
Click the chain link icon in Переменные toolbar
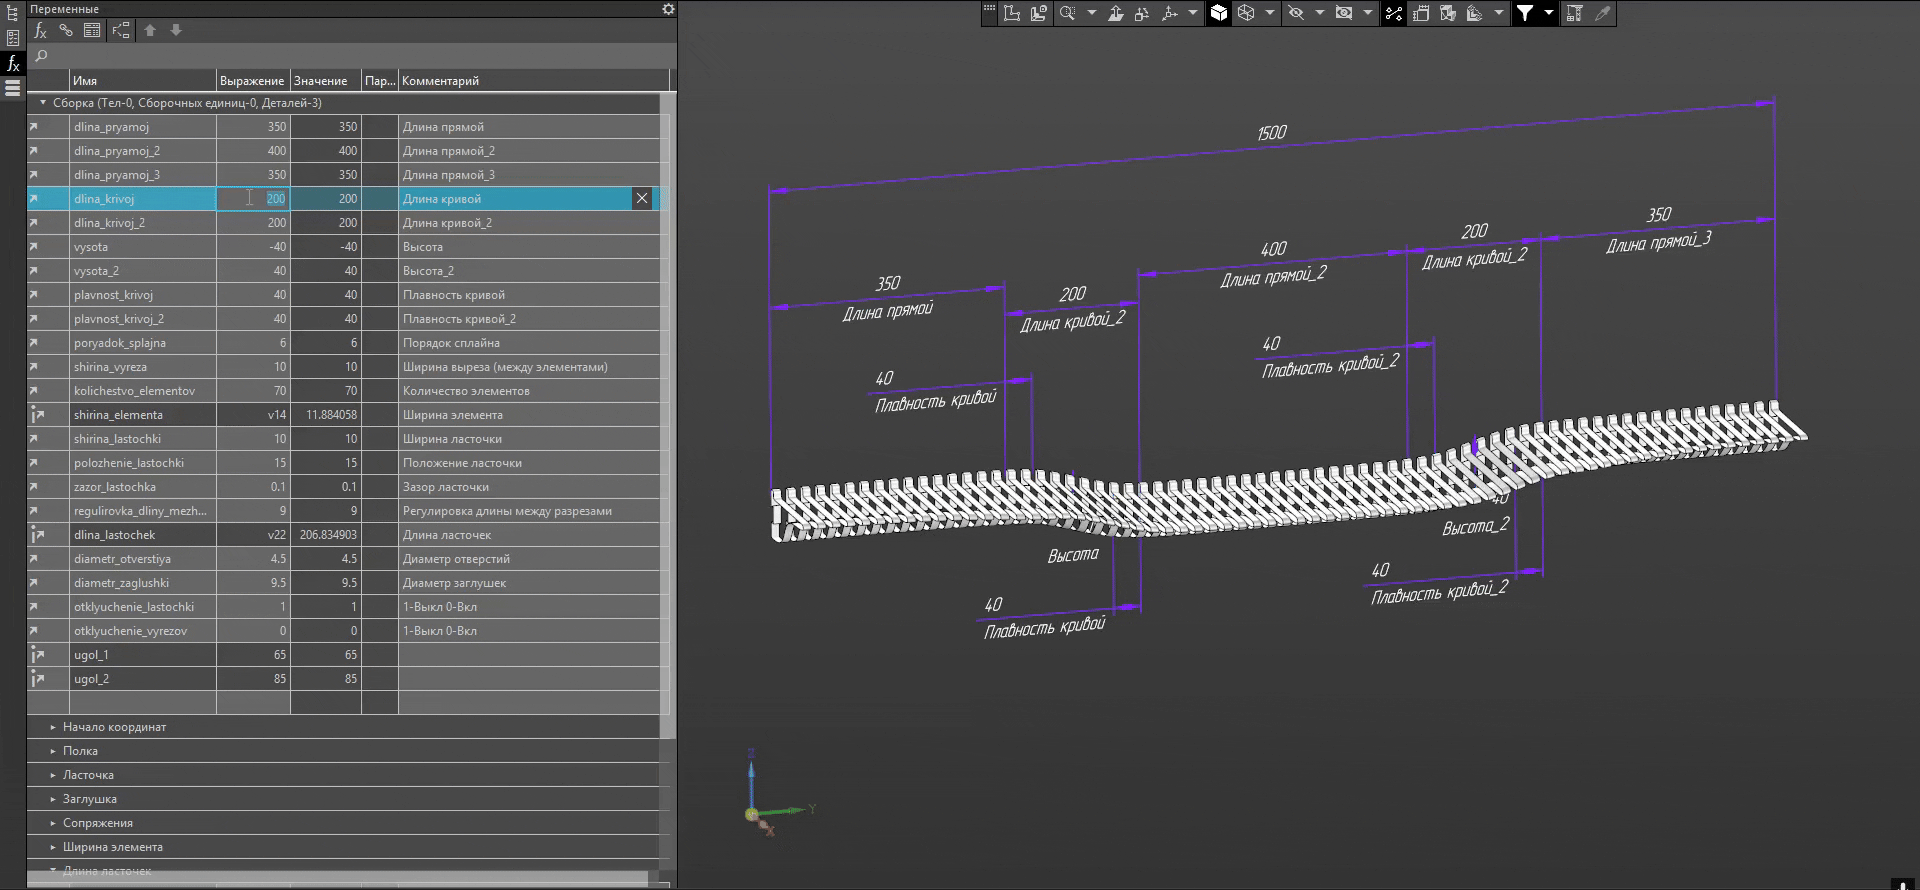tap(66, 30)
